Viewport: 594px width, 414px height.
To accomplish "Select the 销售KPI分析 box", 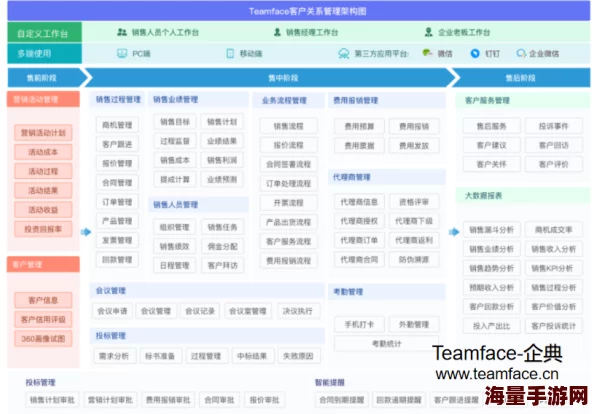I will (x=553, y=269).
